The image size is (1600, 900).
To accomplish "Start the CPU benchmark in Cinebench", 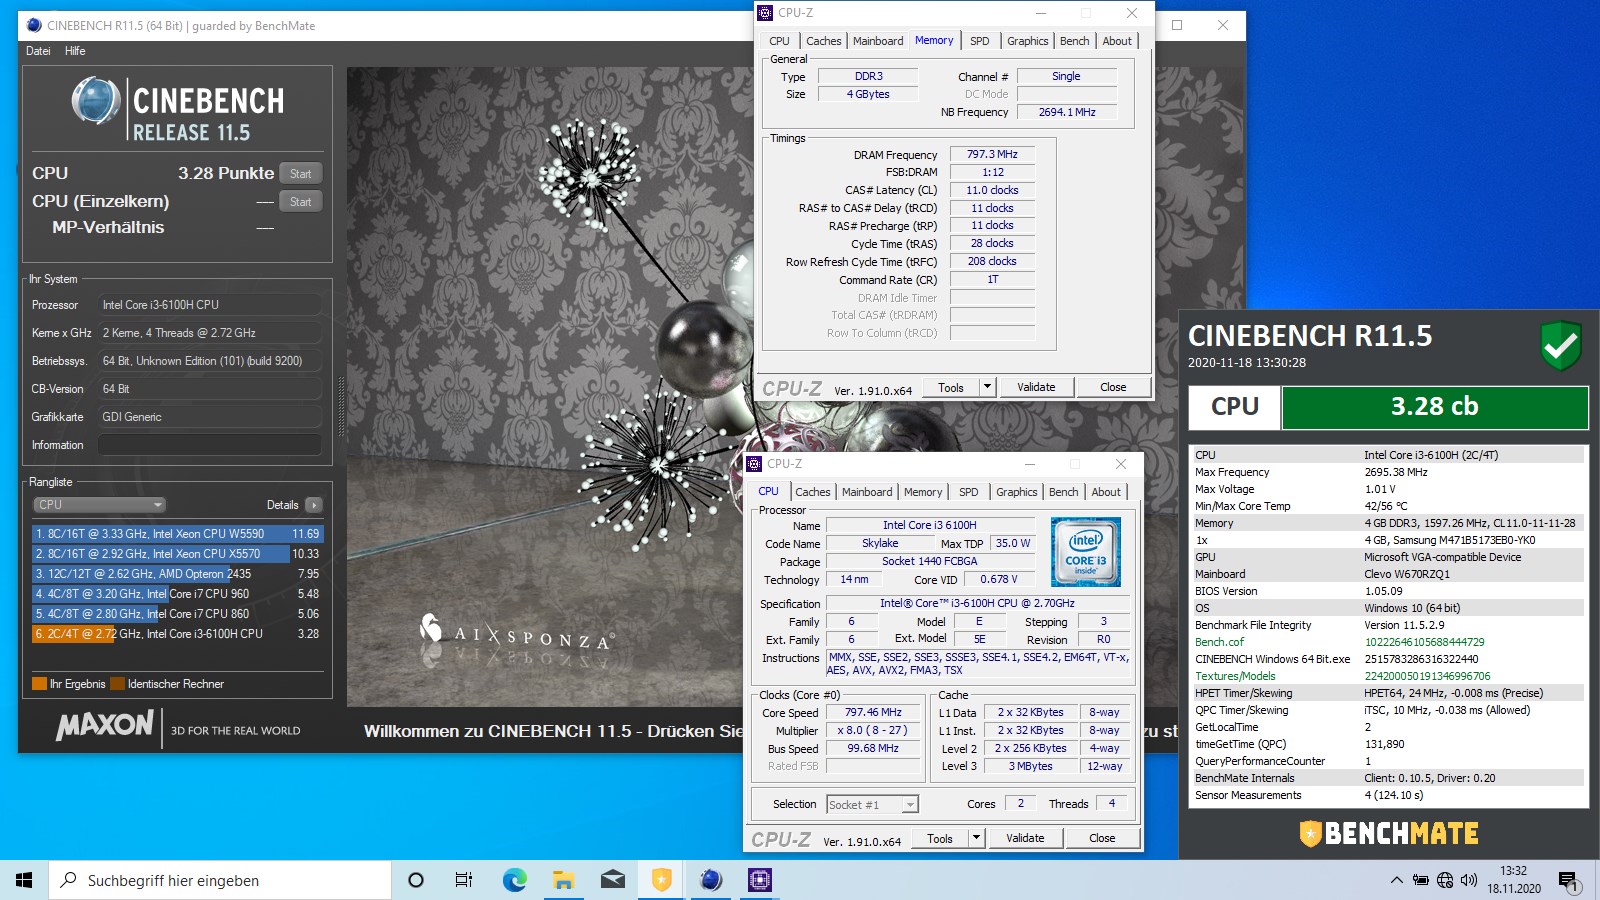I will pos(301,174).
